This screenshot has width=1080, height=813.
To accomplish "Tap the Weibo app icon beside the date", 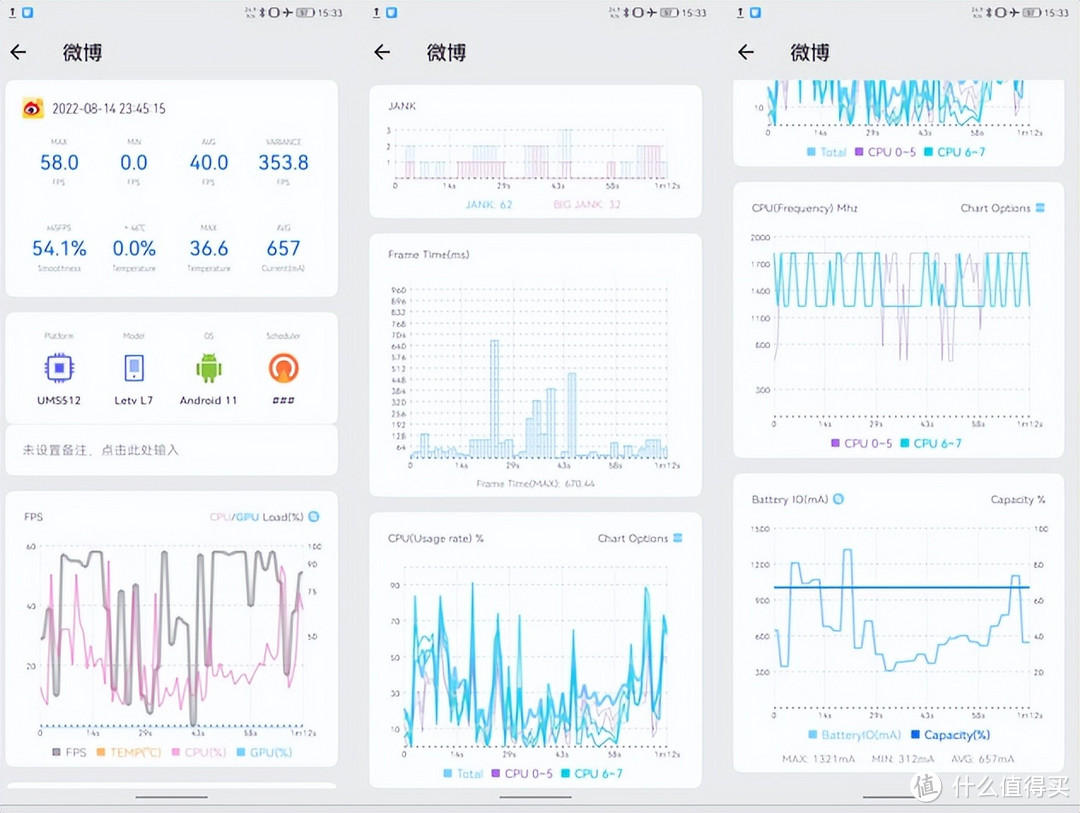I will point(32,108).
